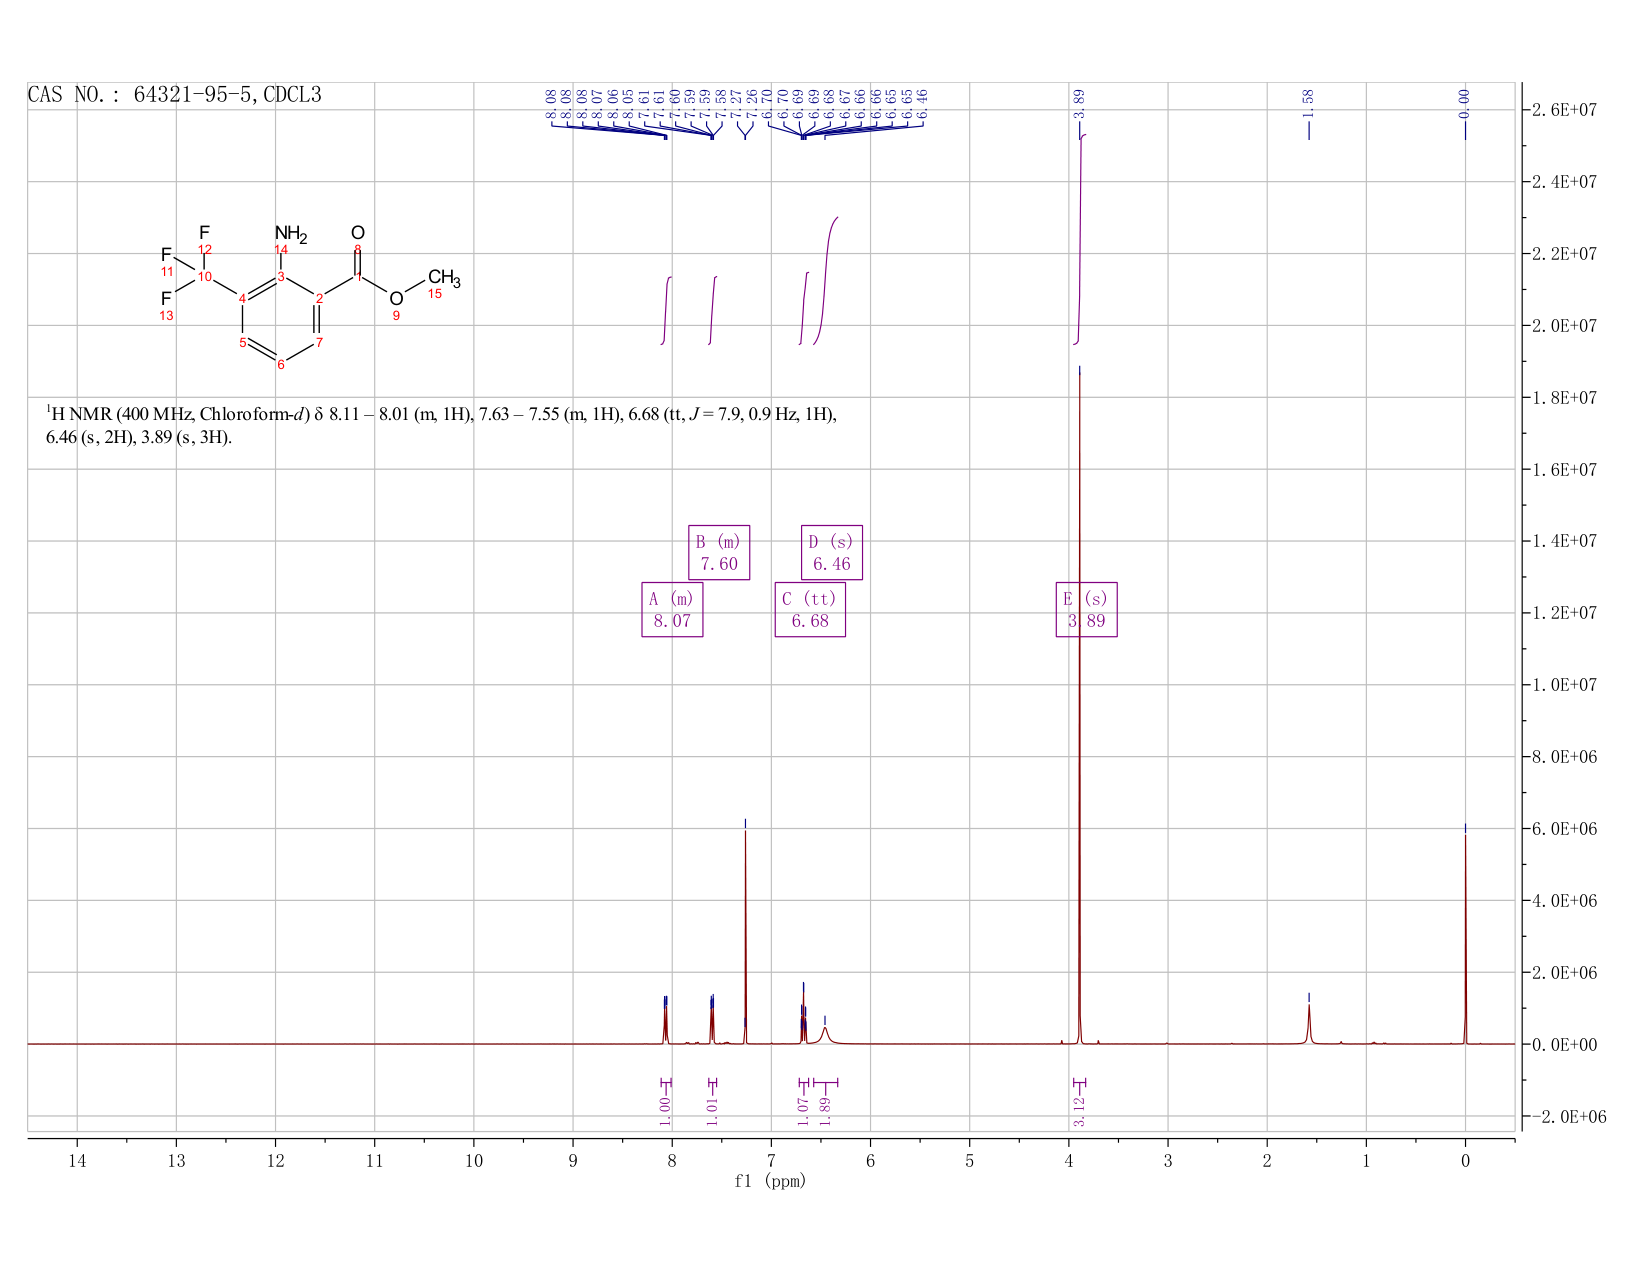1650x1275 pixels.
Task: Click ring atom number 6 in structure
Action: 281,365
